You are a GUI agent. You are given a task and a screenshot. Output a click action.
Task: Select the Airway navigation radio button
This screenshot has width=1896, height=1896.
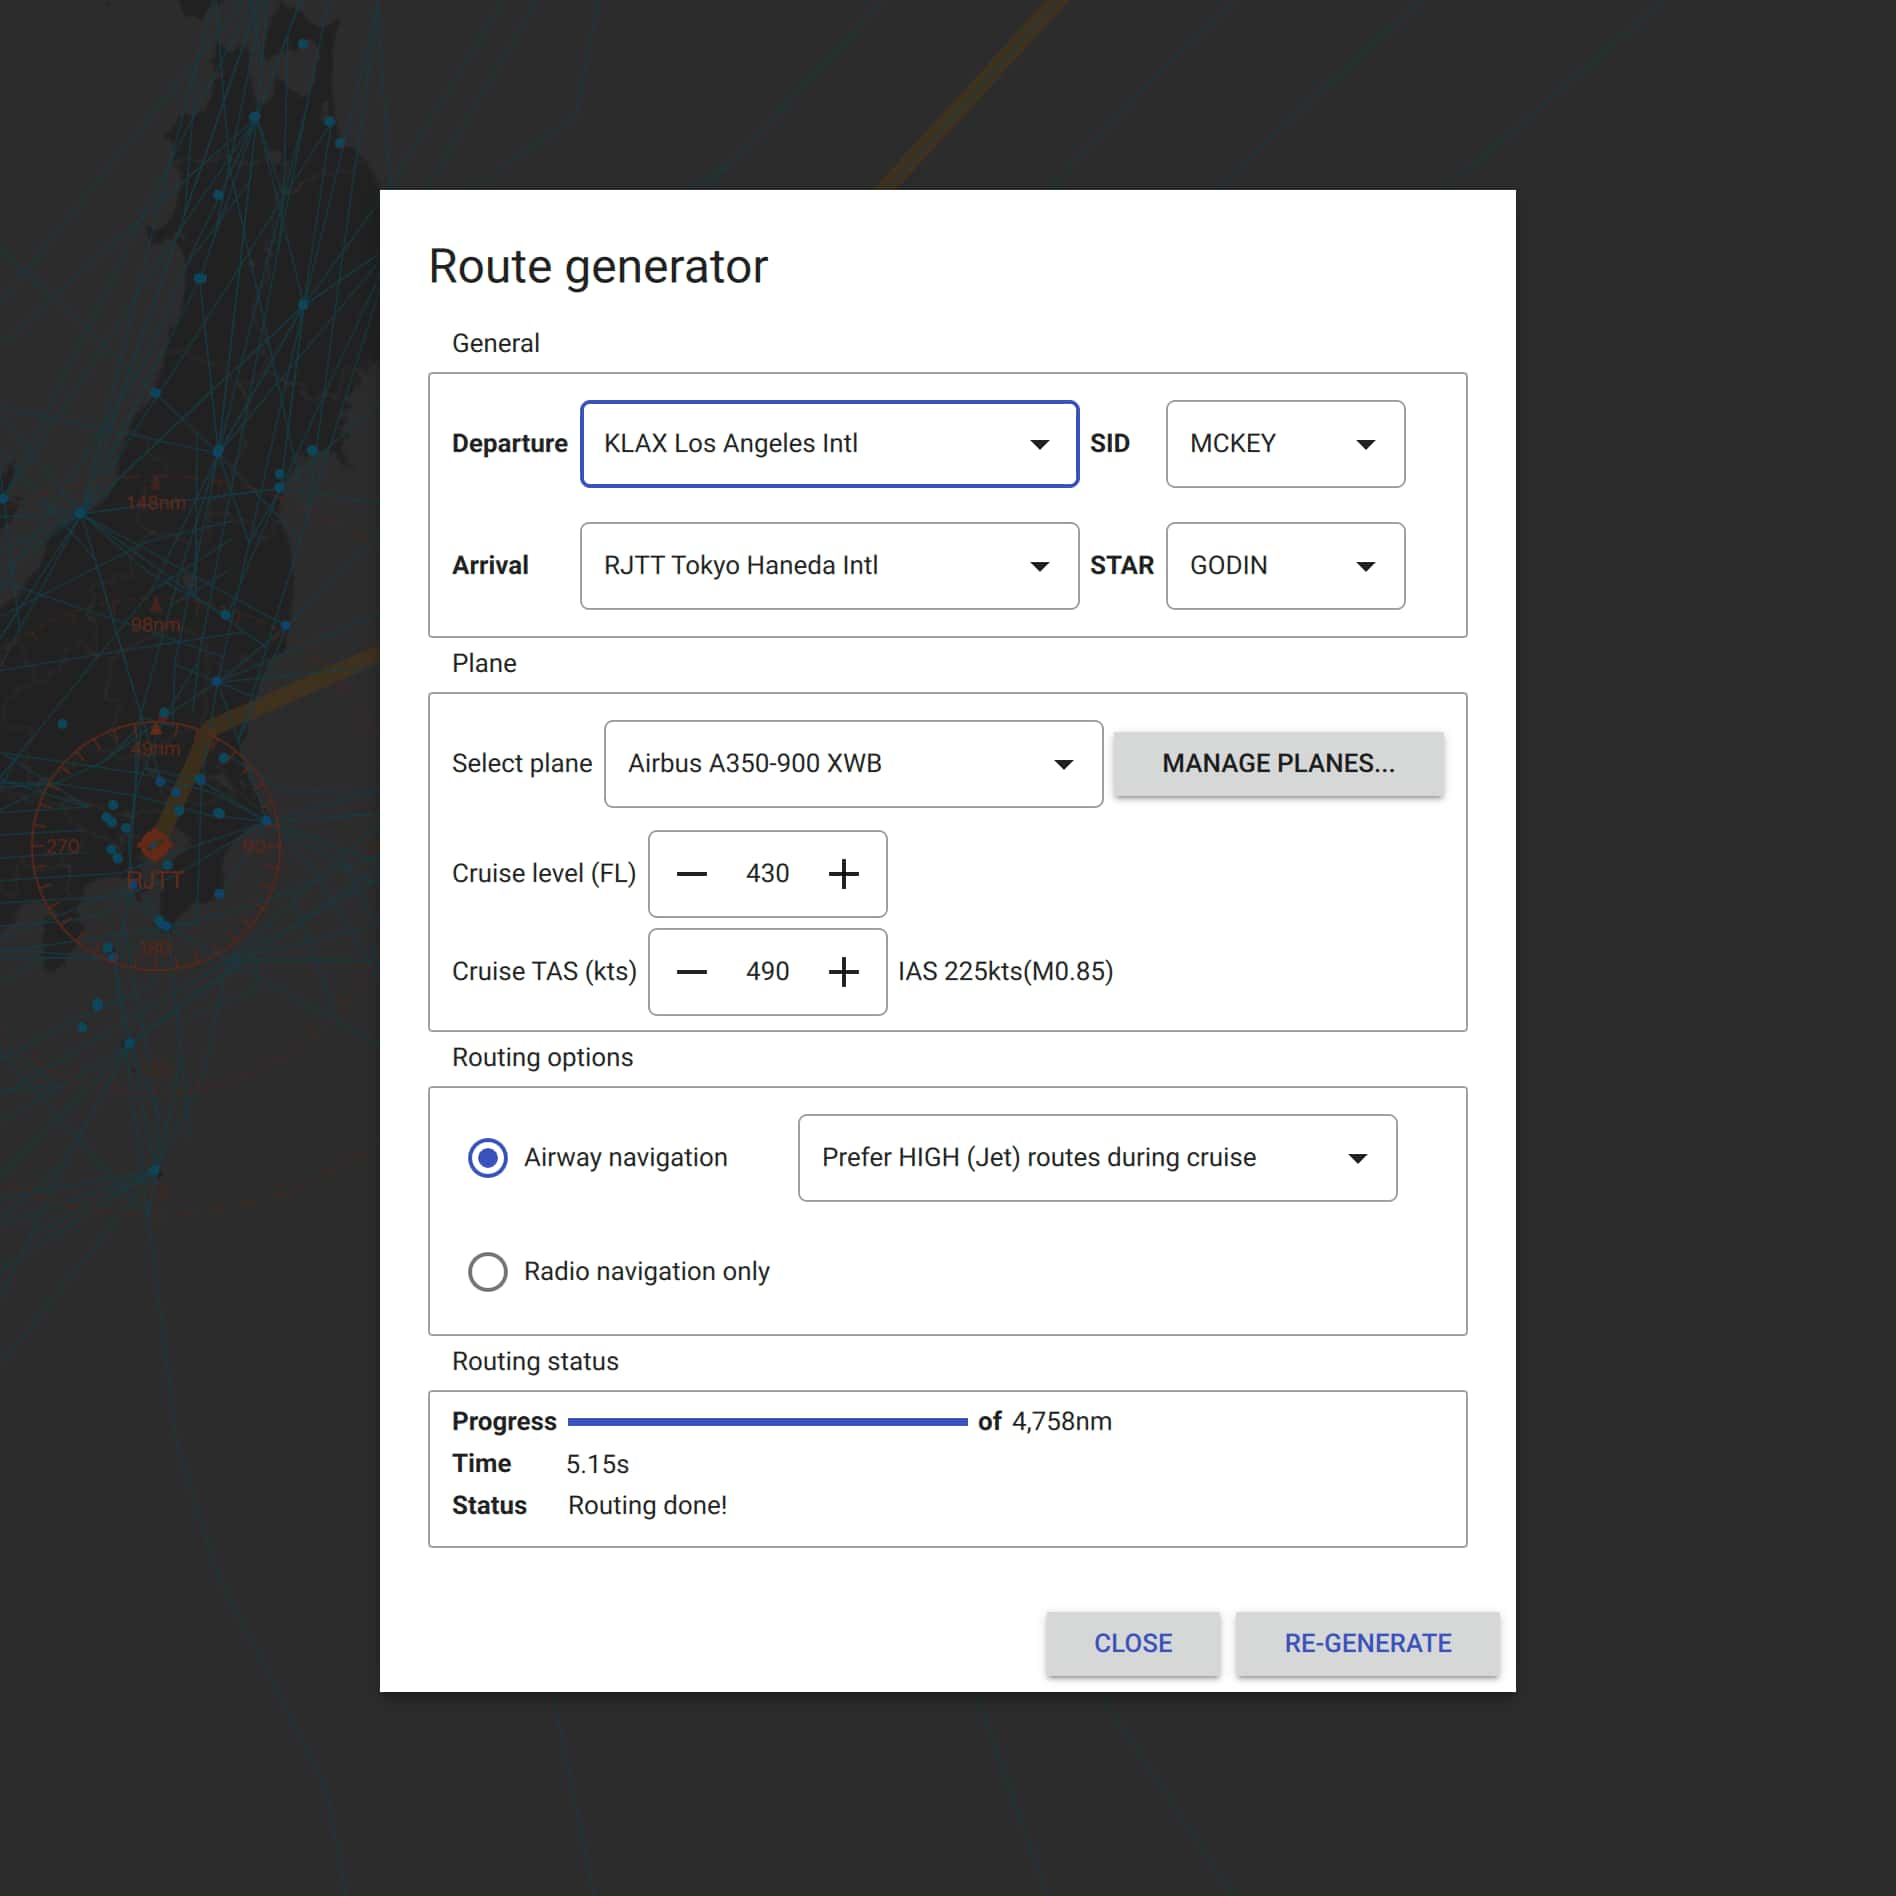(x=488, y=1158)
